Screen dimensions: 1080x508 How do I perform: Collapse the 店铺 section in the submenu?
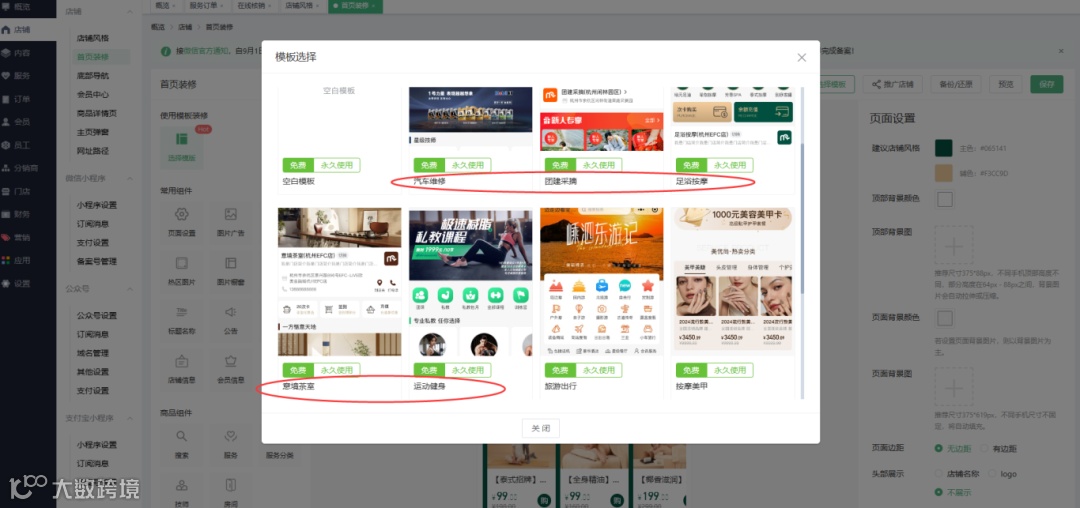click(x=131, y=12)
